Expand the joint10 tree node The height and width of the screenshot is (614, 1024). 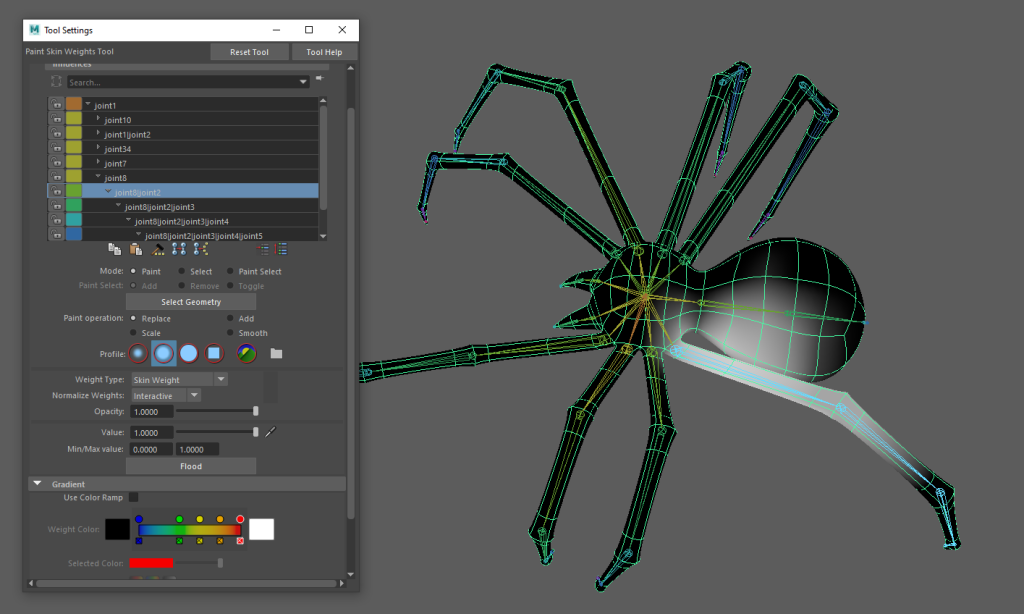coord(98,118)
